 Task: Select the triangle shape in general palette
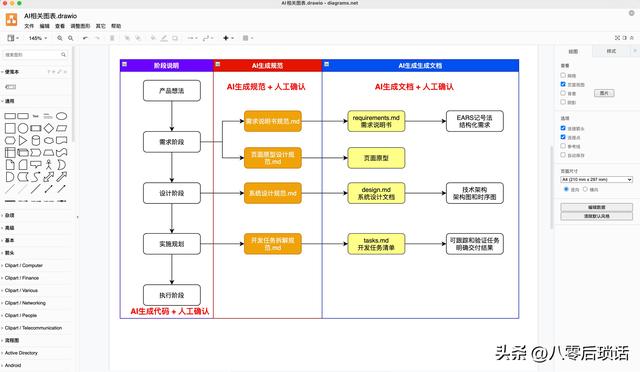23,140
